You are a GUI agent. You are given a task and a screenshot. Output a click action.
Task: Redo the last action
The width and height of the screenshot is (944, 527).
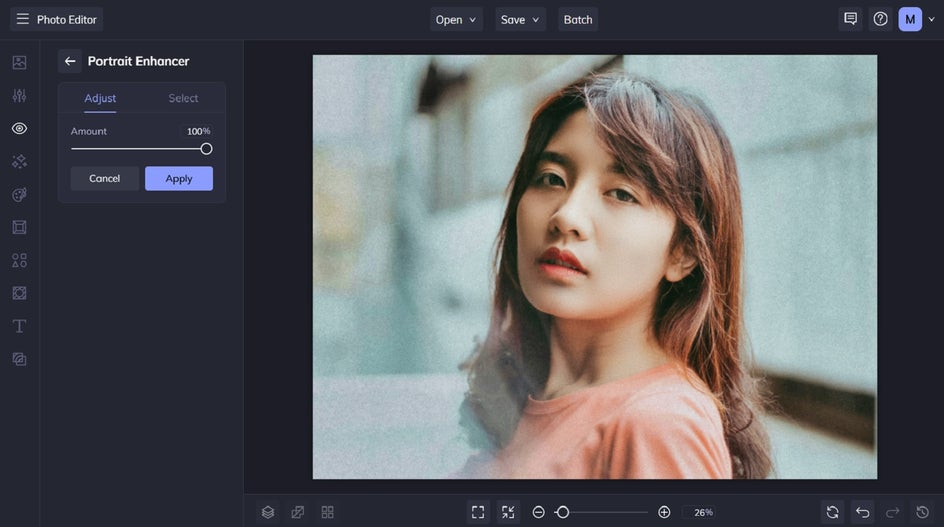(x=892, y=512)
